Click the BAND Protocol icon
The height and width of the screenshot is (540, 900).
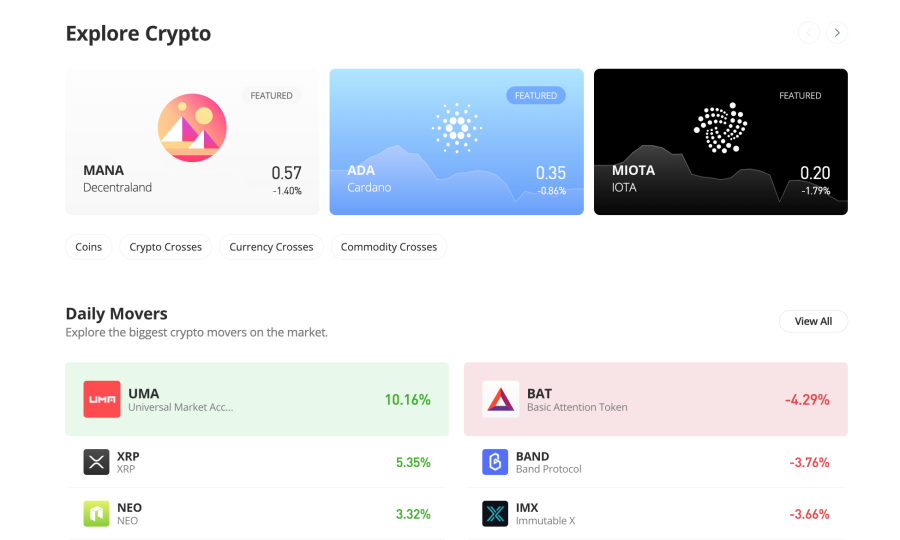tap(495, 462)
